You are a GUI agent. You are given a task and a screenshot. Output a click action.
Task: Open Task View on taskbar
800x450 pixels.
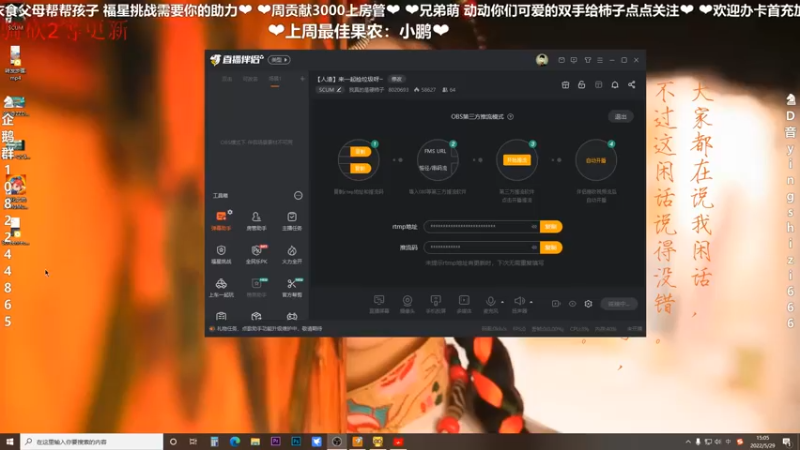(193, 442)
